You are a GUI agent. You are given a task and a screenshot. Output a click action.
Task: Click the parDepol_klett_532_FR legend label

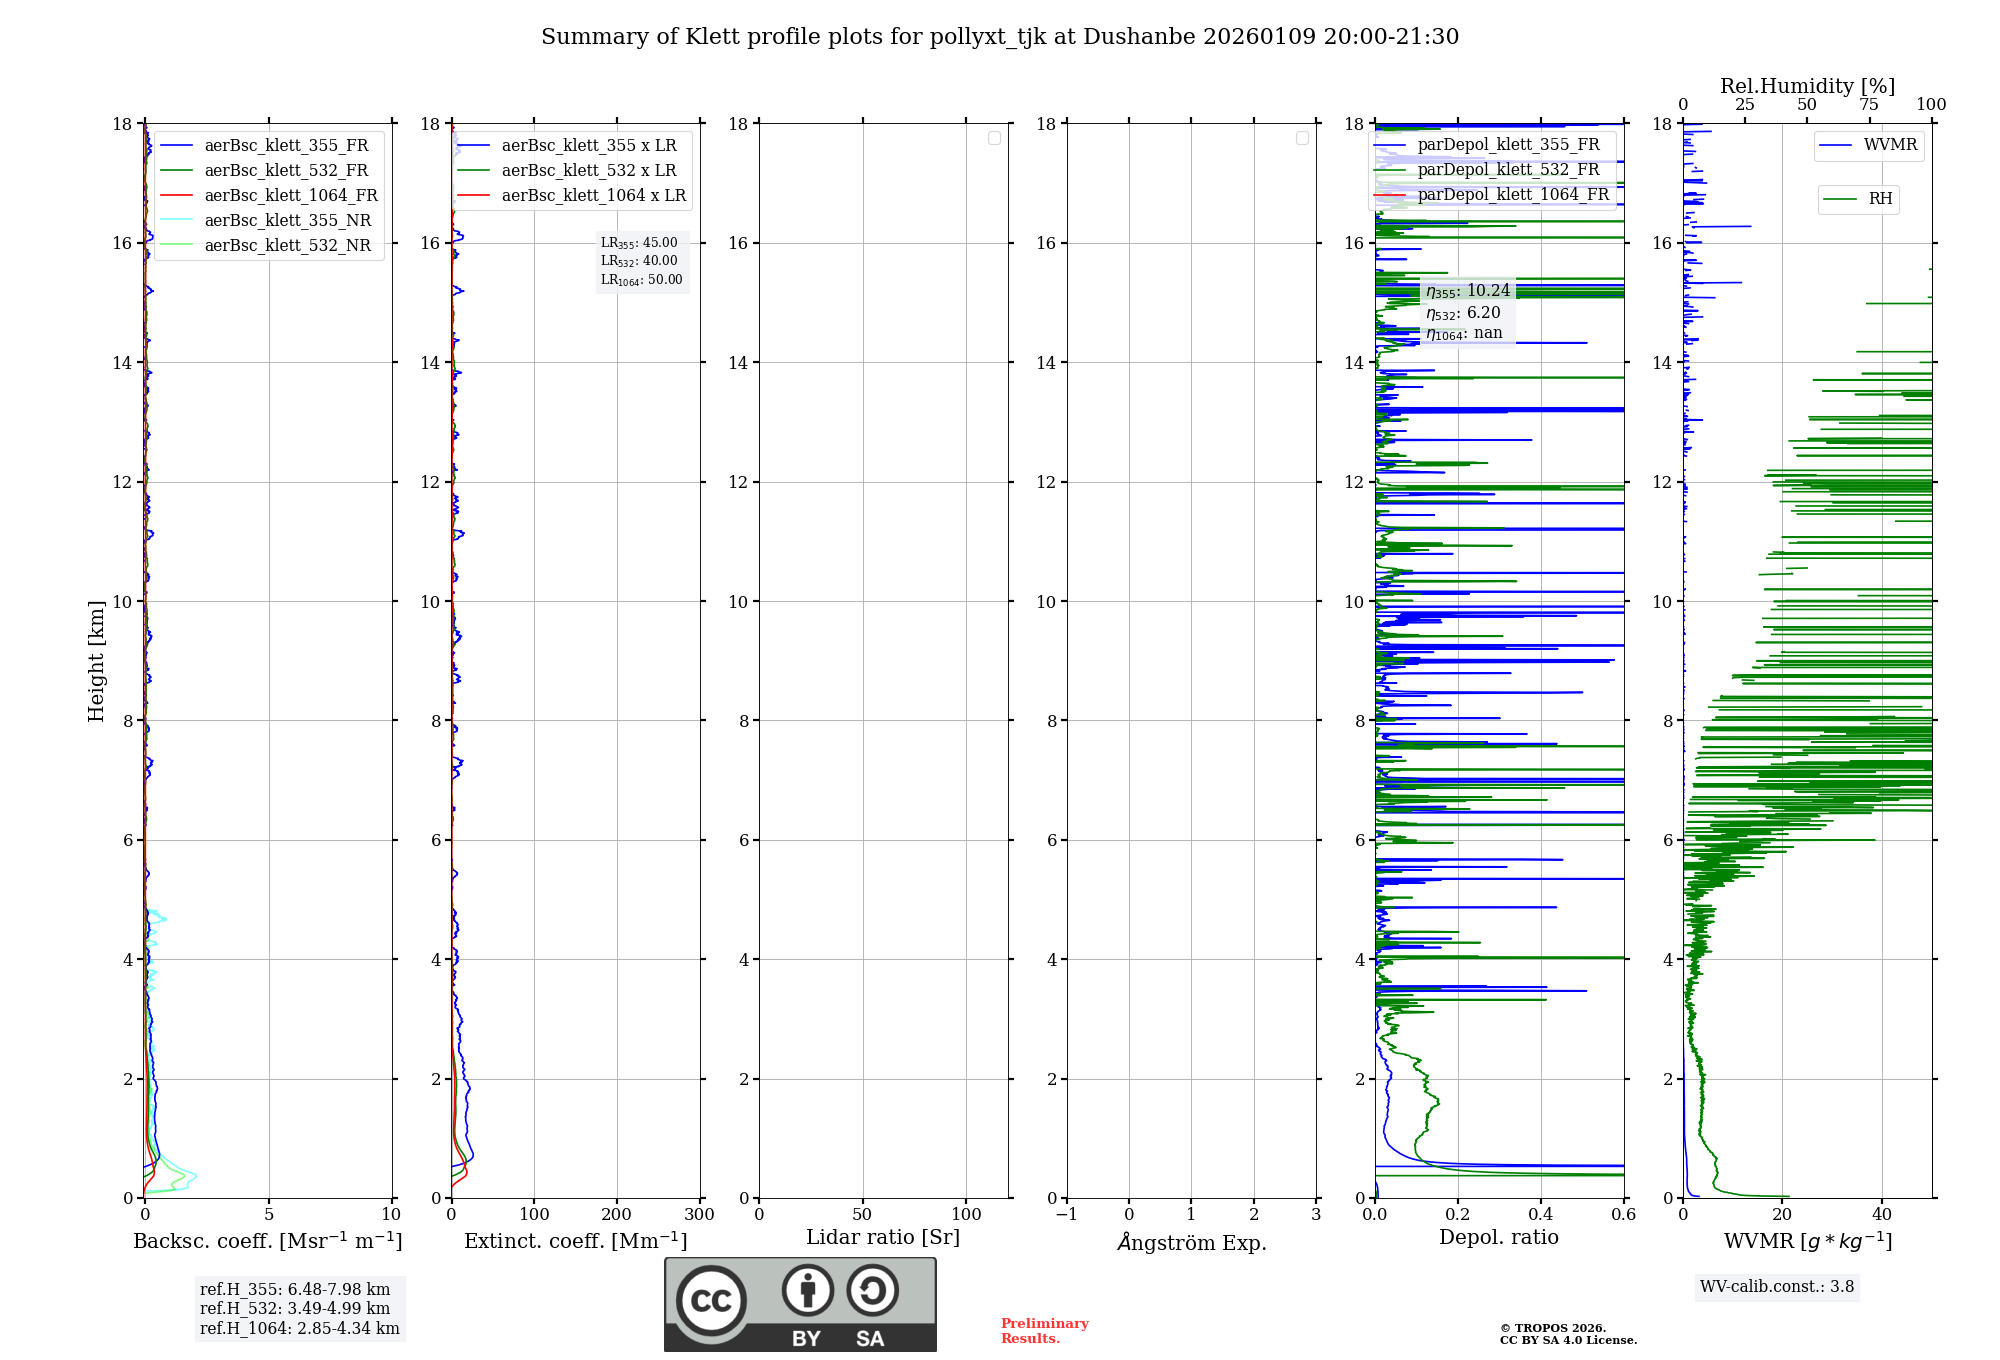tap(1508, 170)
